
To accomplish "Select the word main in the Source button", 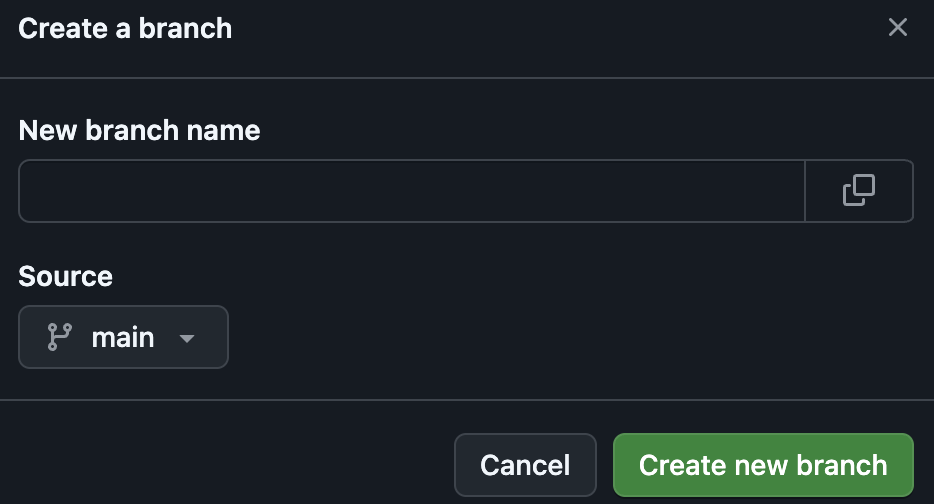I will click(x=123, y=338).
